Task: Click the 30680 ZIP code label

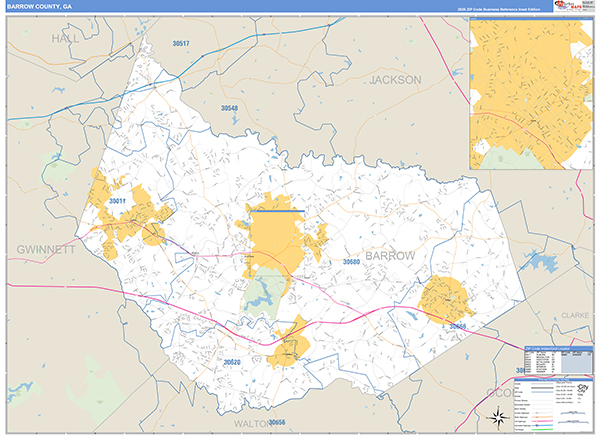Action: pyautogui.click(x=351, y=262)
